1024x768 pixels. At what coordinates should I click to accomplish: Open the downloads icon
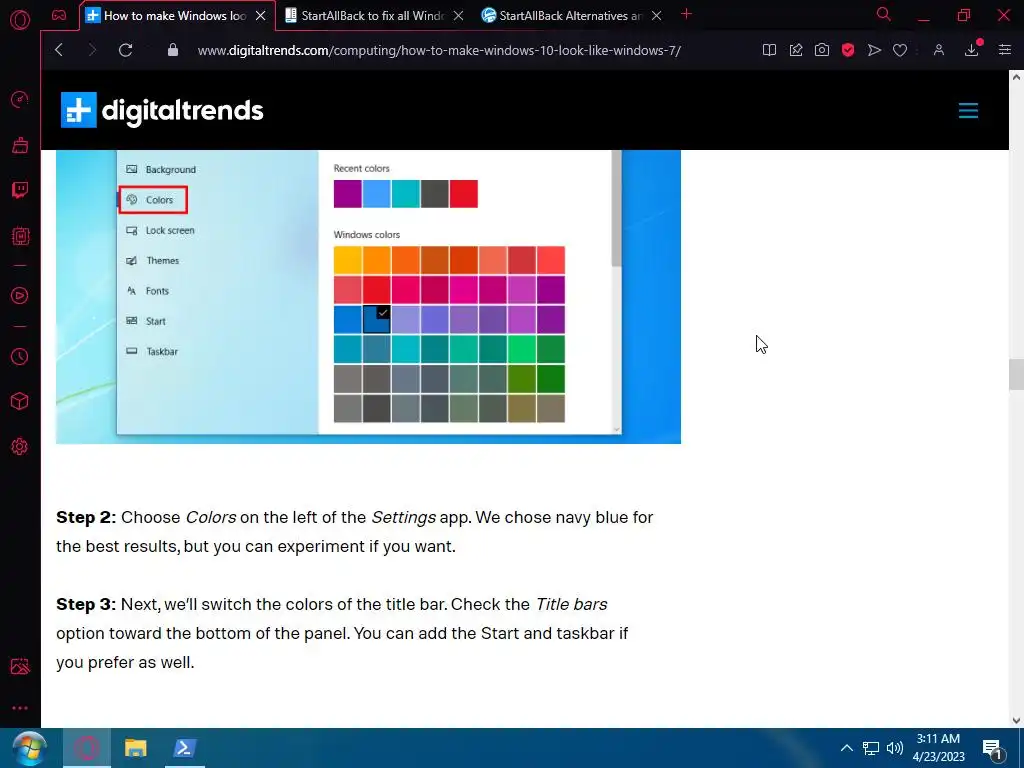[972, 50]
